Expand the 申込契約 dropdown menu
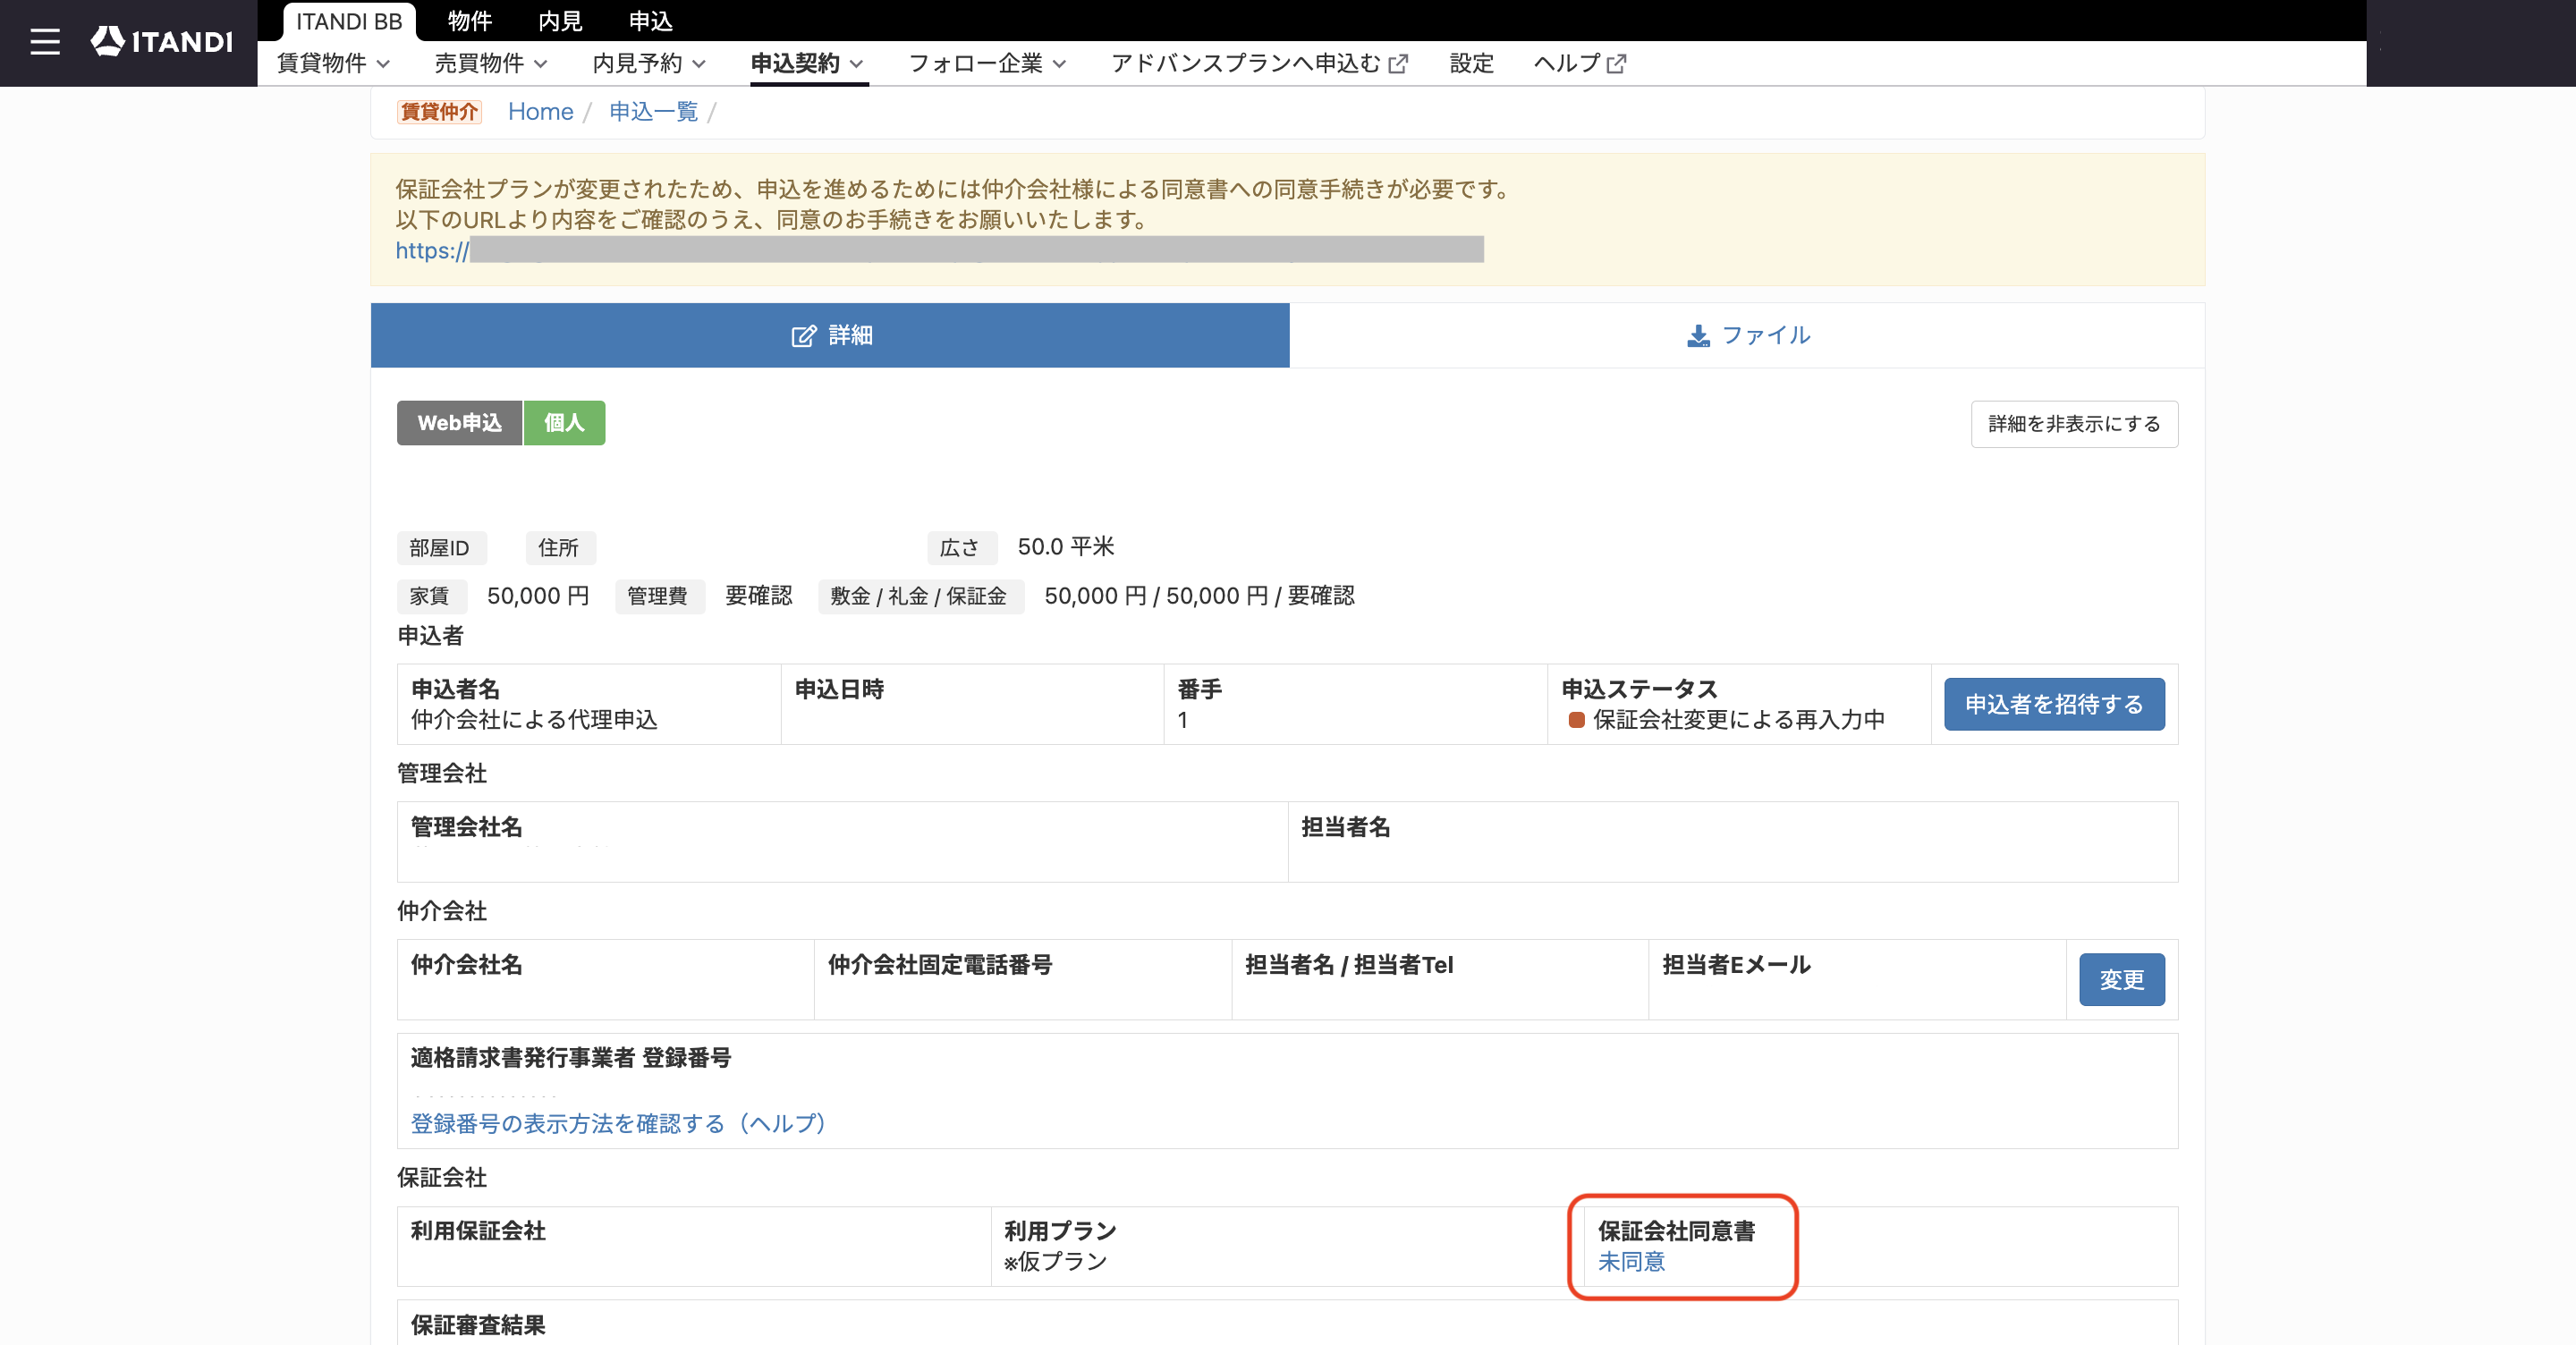This screenshot has width=2576, height=1345. pyautogui.click(x=807, y=63)
